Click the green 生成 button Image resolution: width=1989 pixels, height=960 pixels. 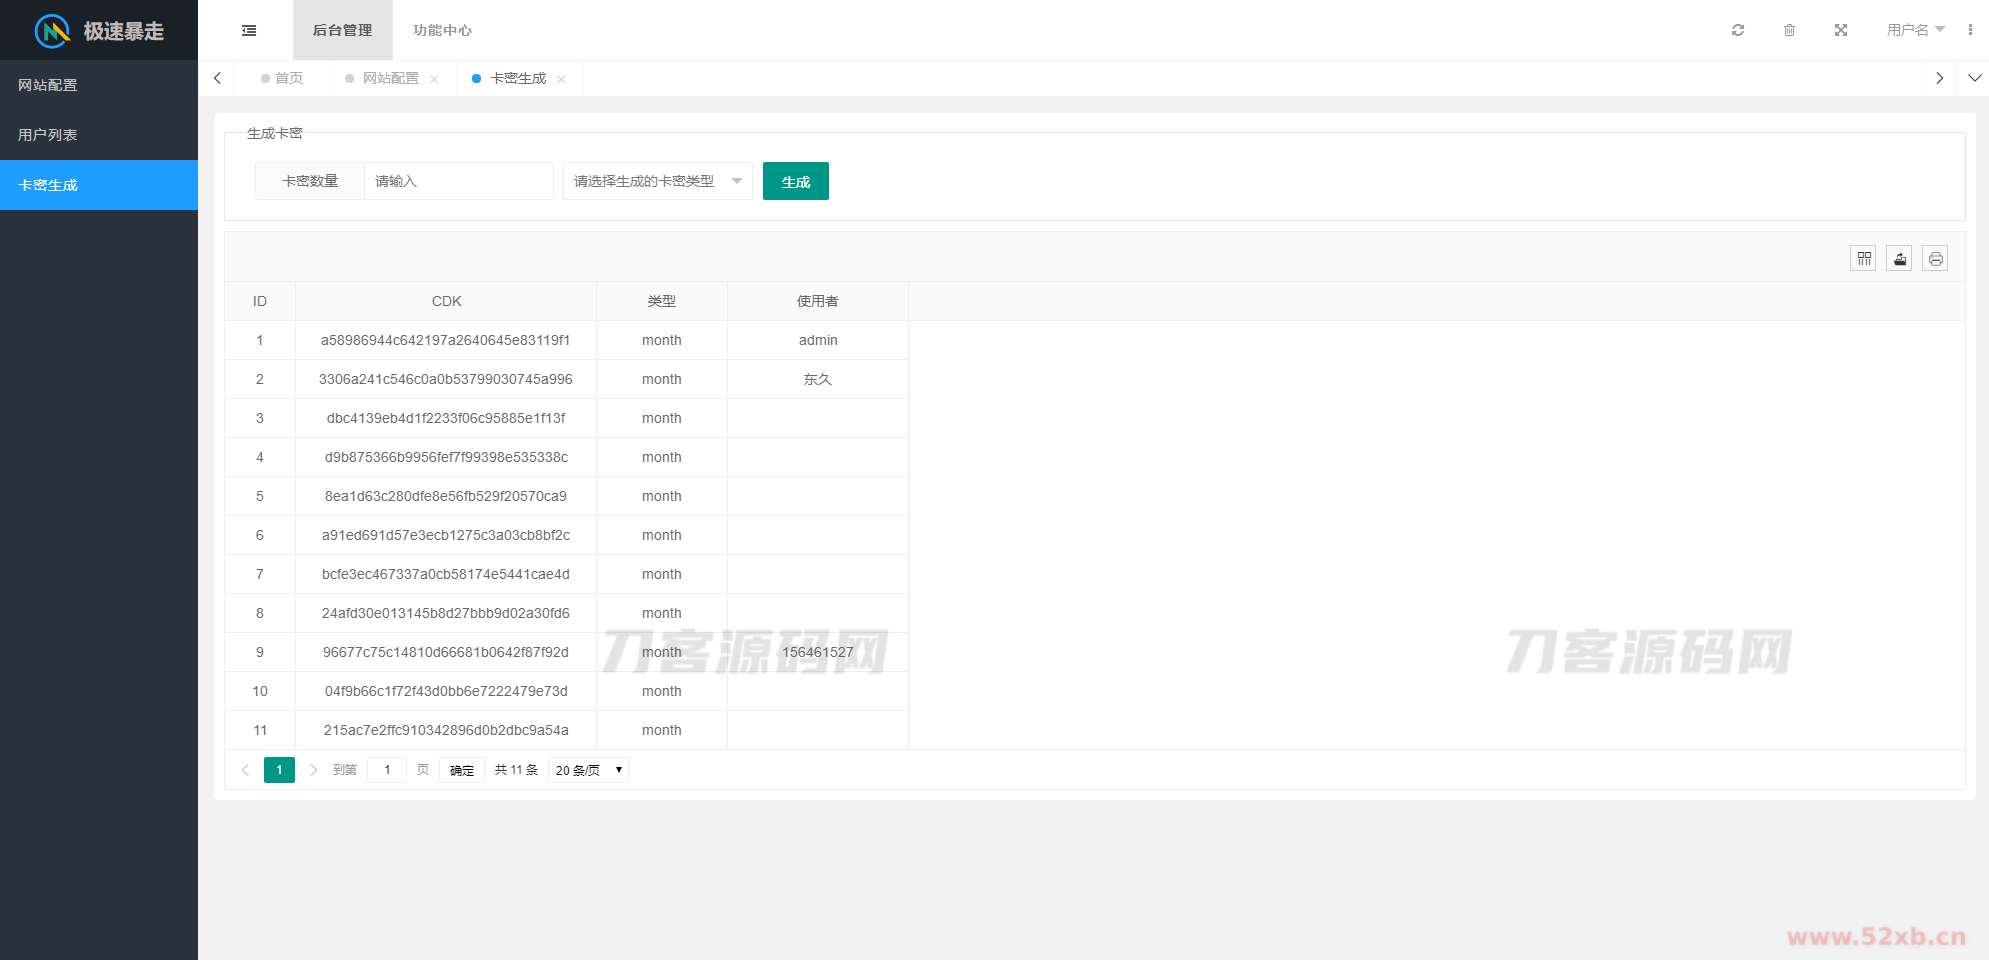click(795, 181)
